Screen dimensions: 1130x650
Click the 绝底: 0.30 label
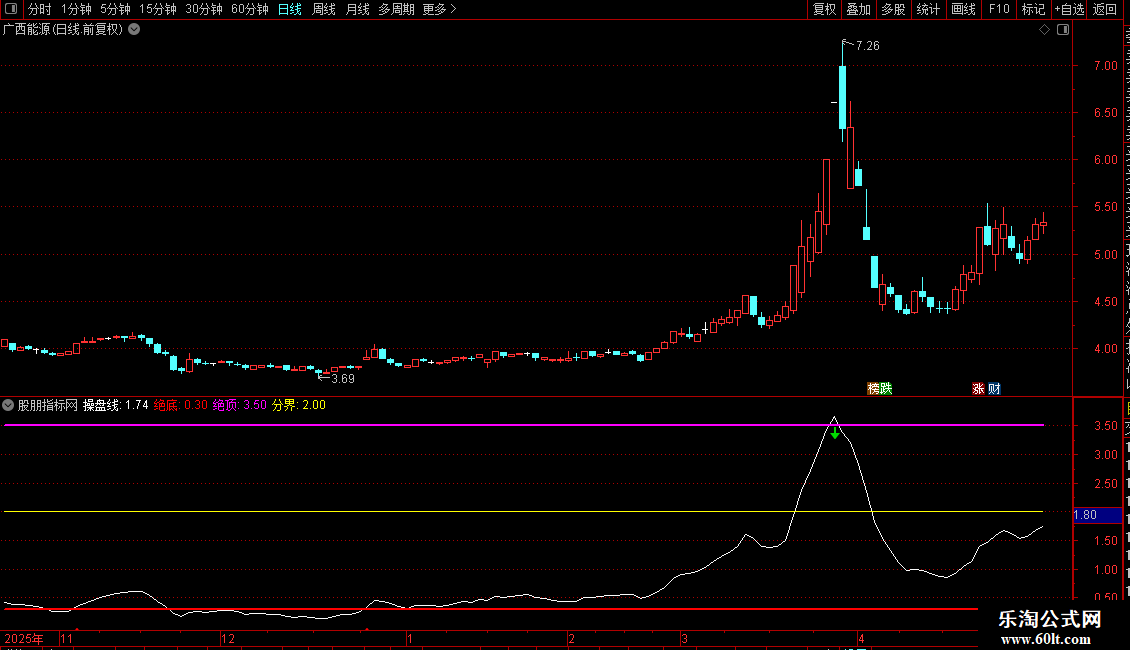(x=180, y=405)
